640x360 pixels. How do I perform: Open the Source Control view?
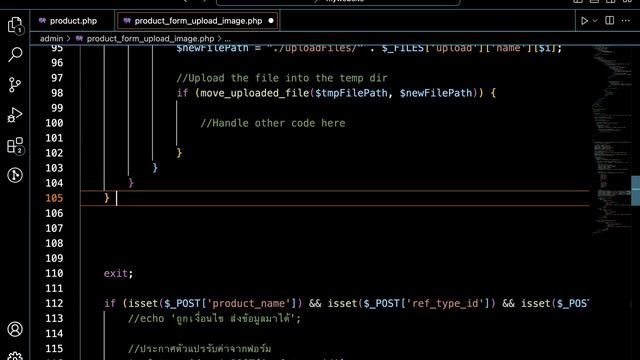click(15, 85)
